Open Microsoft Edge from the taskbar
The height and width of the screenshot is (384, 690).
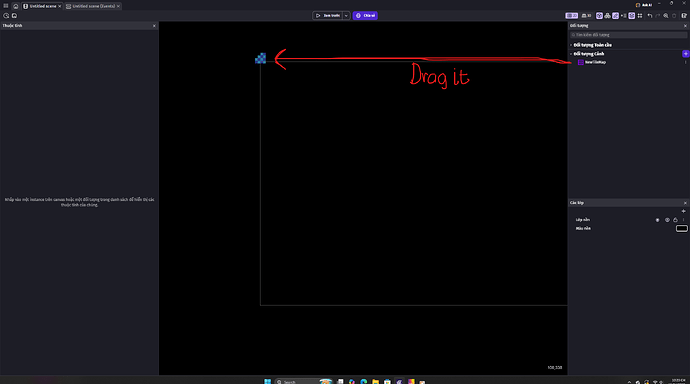363,381
